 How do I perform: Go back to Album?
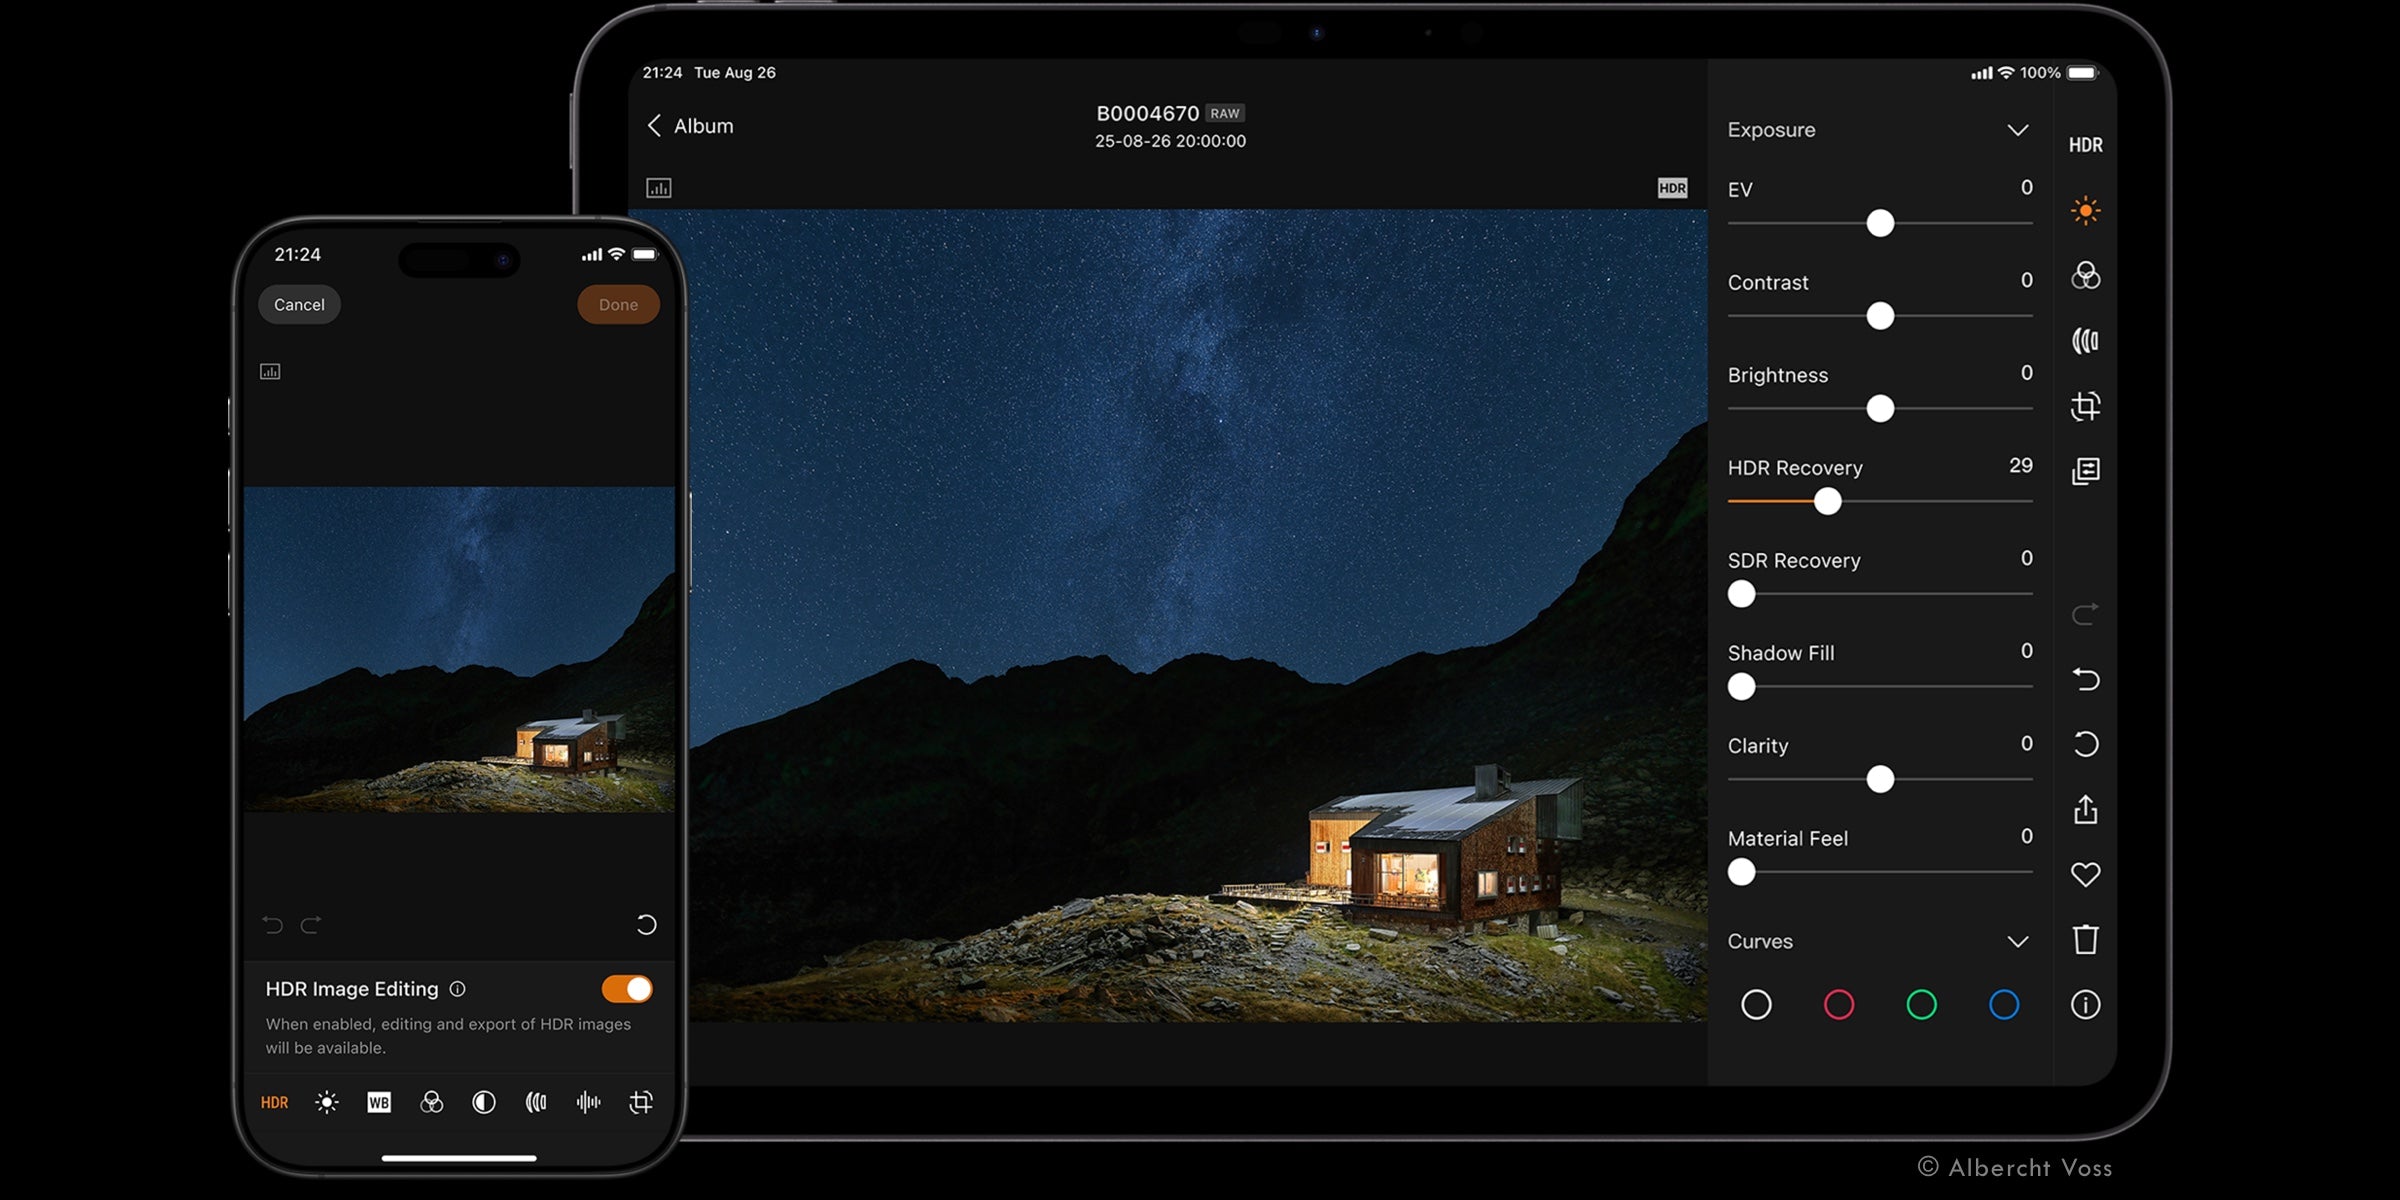tap(690, 126)
